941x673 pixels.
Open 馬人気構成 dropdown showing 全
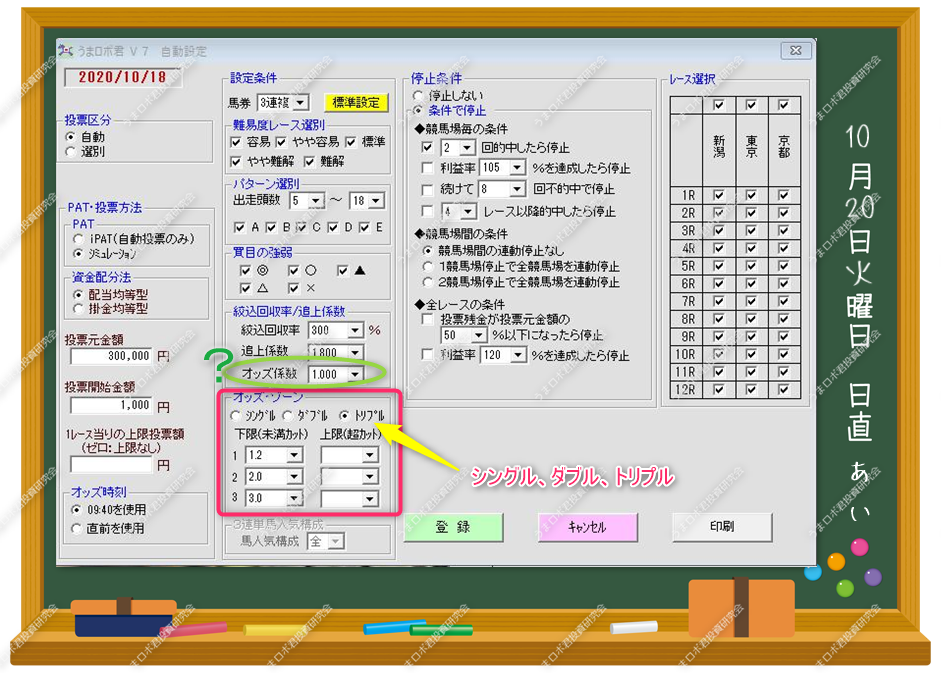coord(336,542)
